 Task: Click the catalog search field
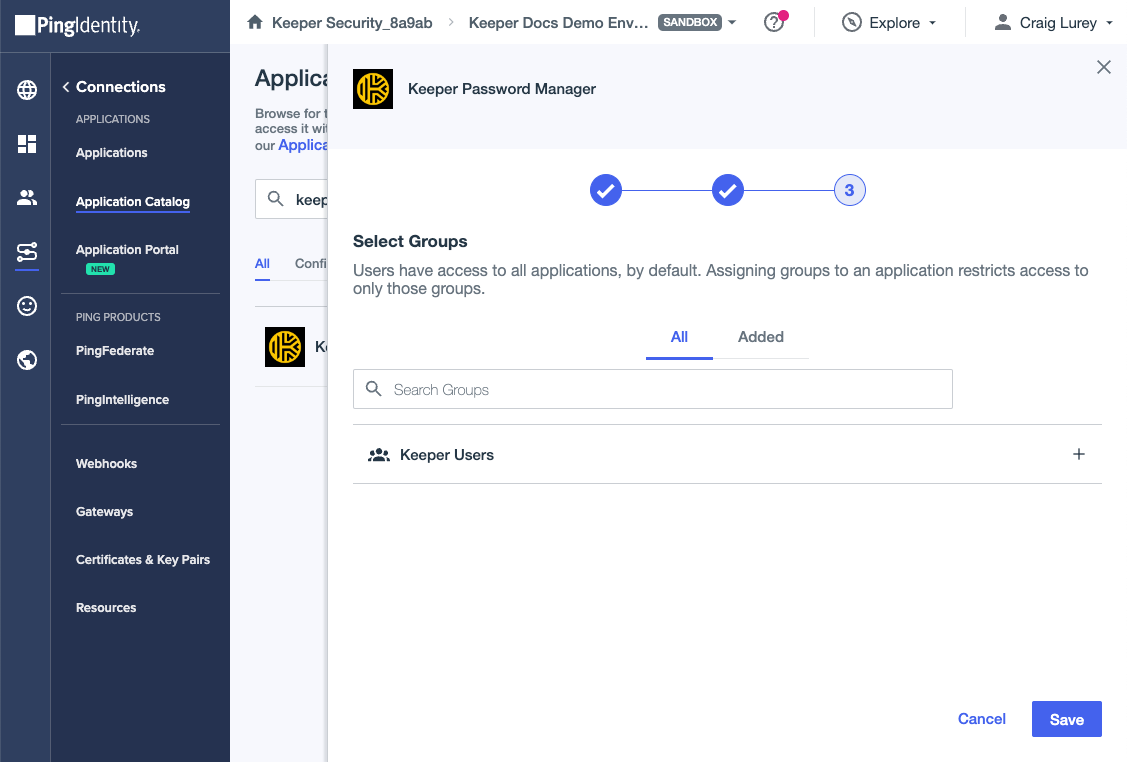[292, 199]
